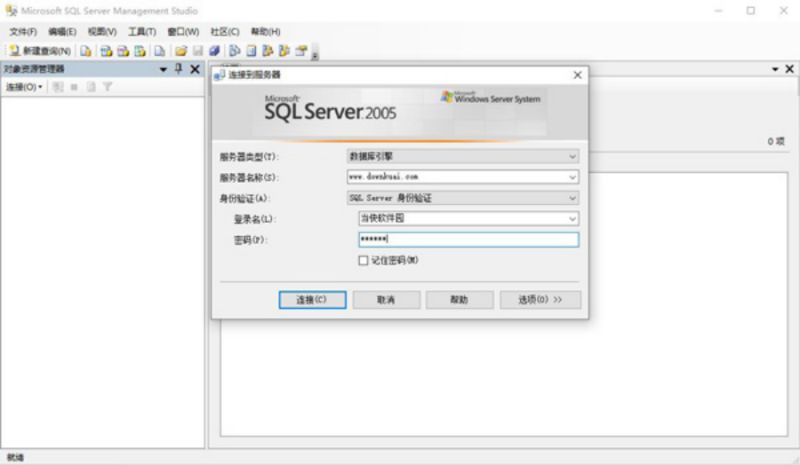Screen dimensions: 800x465
Task: Open the Object Explorer panel position dropdown arrow
Action: 163,69
